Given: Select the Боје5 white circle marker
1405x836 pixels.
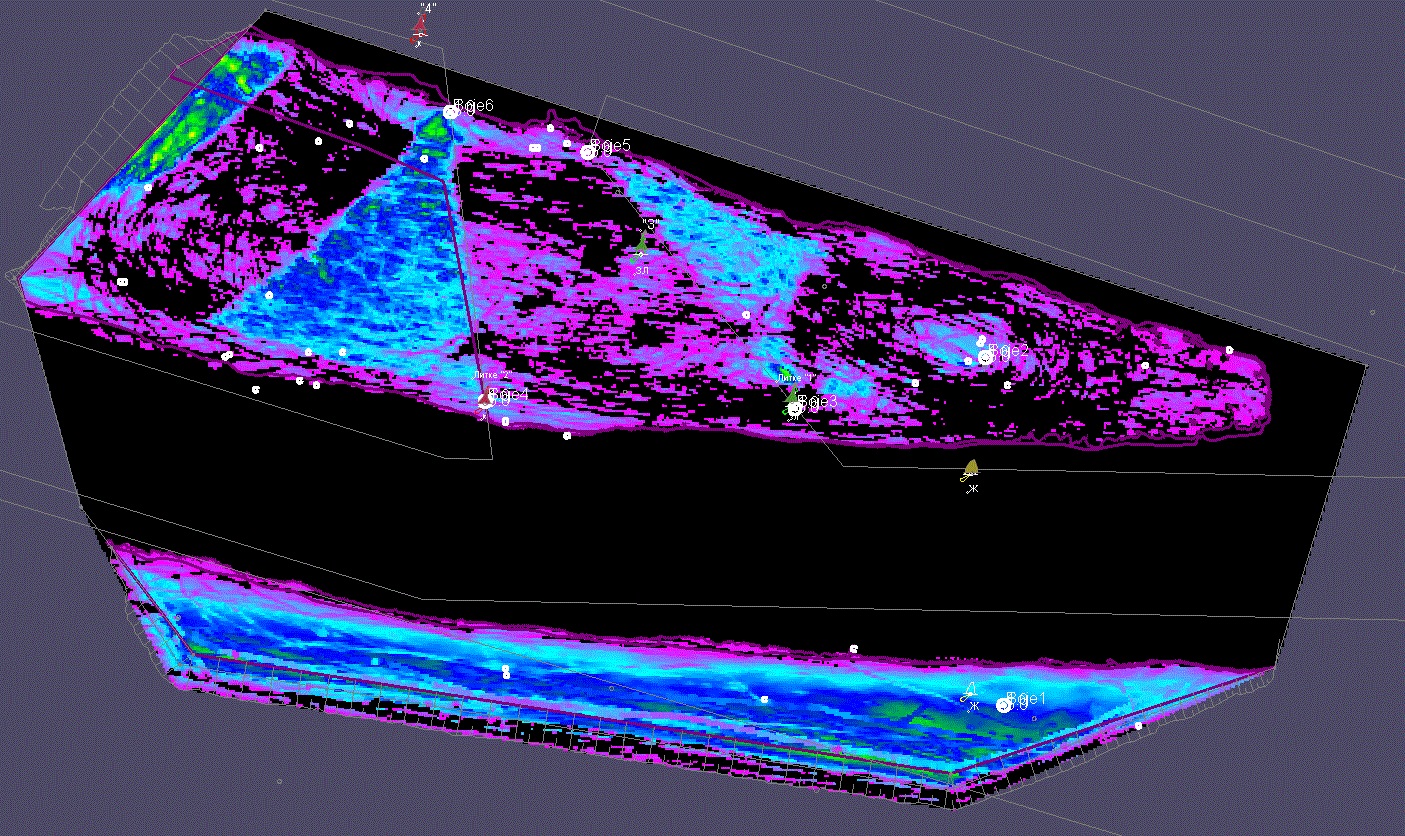Looking at the screenshot, I should pyautogui.click(x=588, y=152).
